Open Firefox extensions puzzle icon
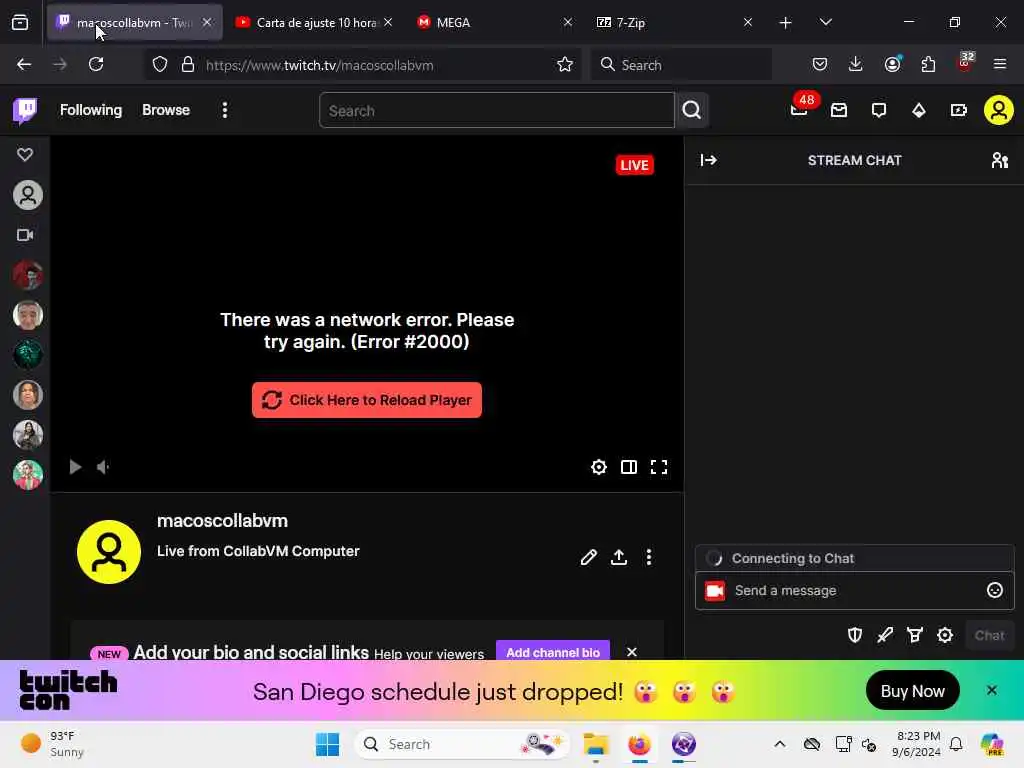The width and height of the screenshot is (1024, 768). [x=928, y=65]
